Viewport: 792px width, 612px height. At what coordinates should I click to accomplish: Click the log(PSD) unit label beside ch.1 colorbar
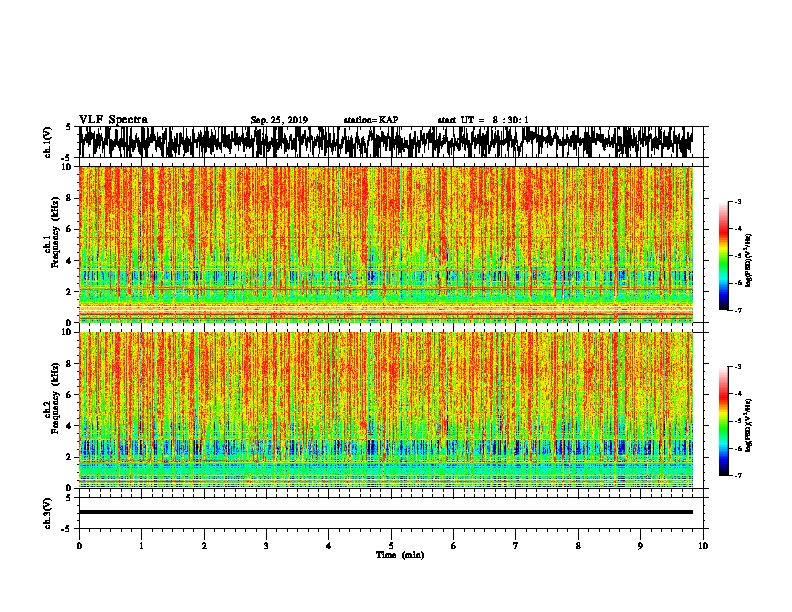(x=749, y=261)
